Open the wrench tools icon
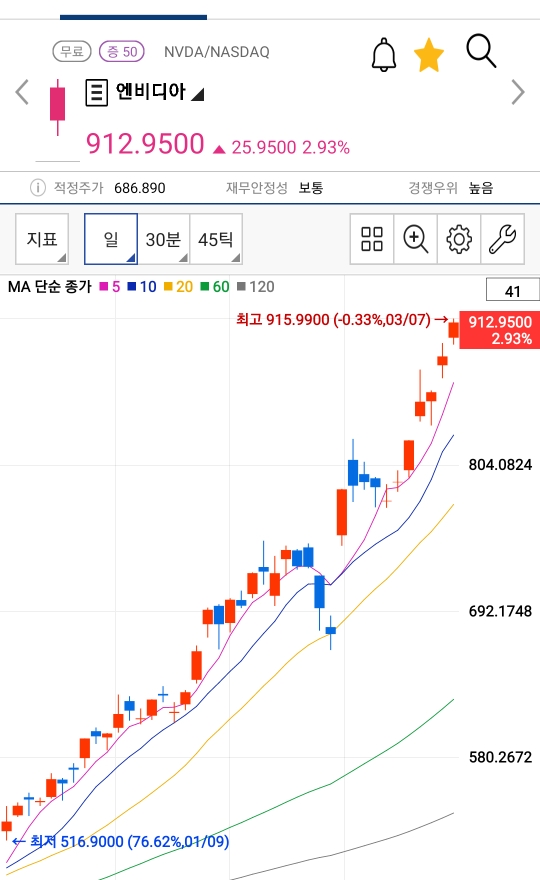540x880 pixels. (x=502, y=239)
